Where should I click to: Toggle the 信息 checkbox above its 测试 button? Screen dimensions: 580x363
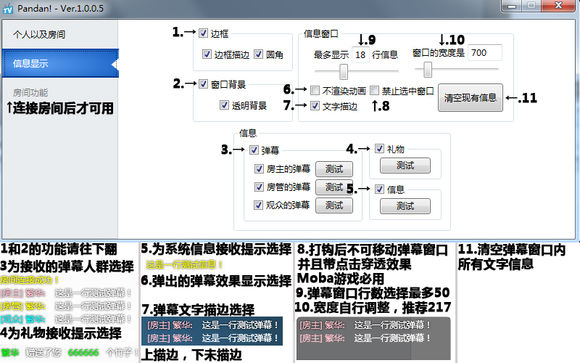[x=380, y=189]
